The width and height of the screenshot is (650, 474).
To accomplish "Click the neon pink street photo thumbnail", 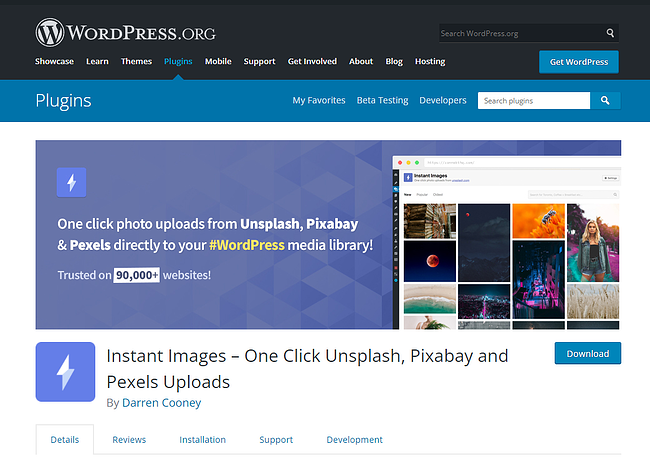I will pyautogui.click(x=538, y=280).
